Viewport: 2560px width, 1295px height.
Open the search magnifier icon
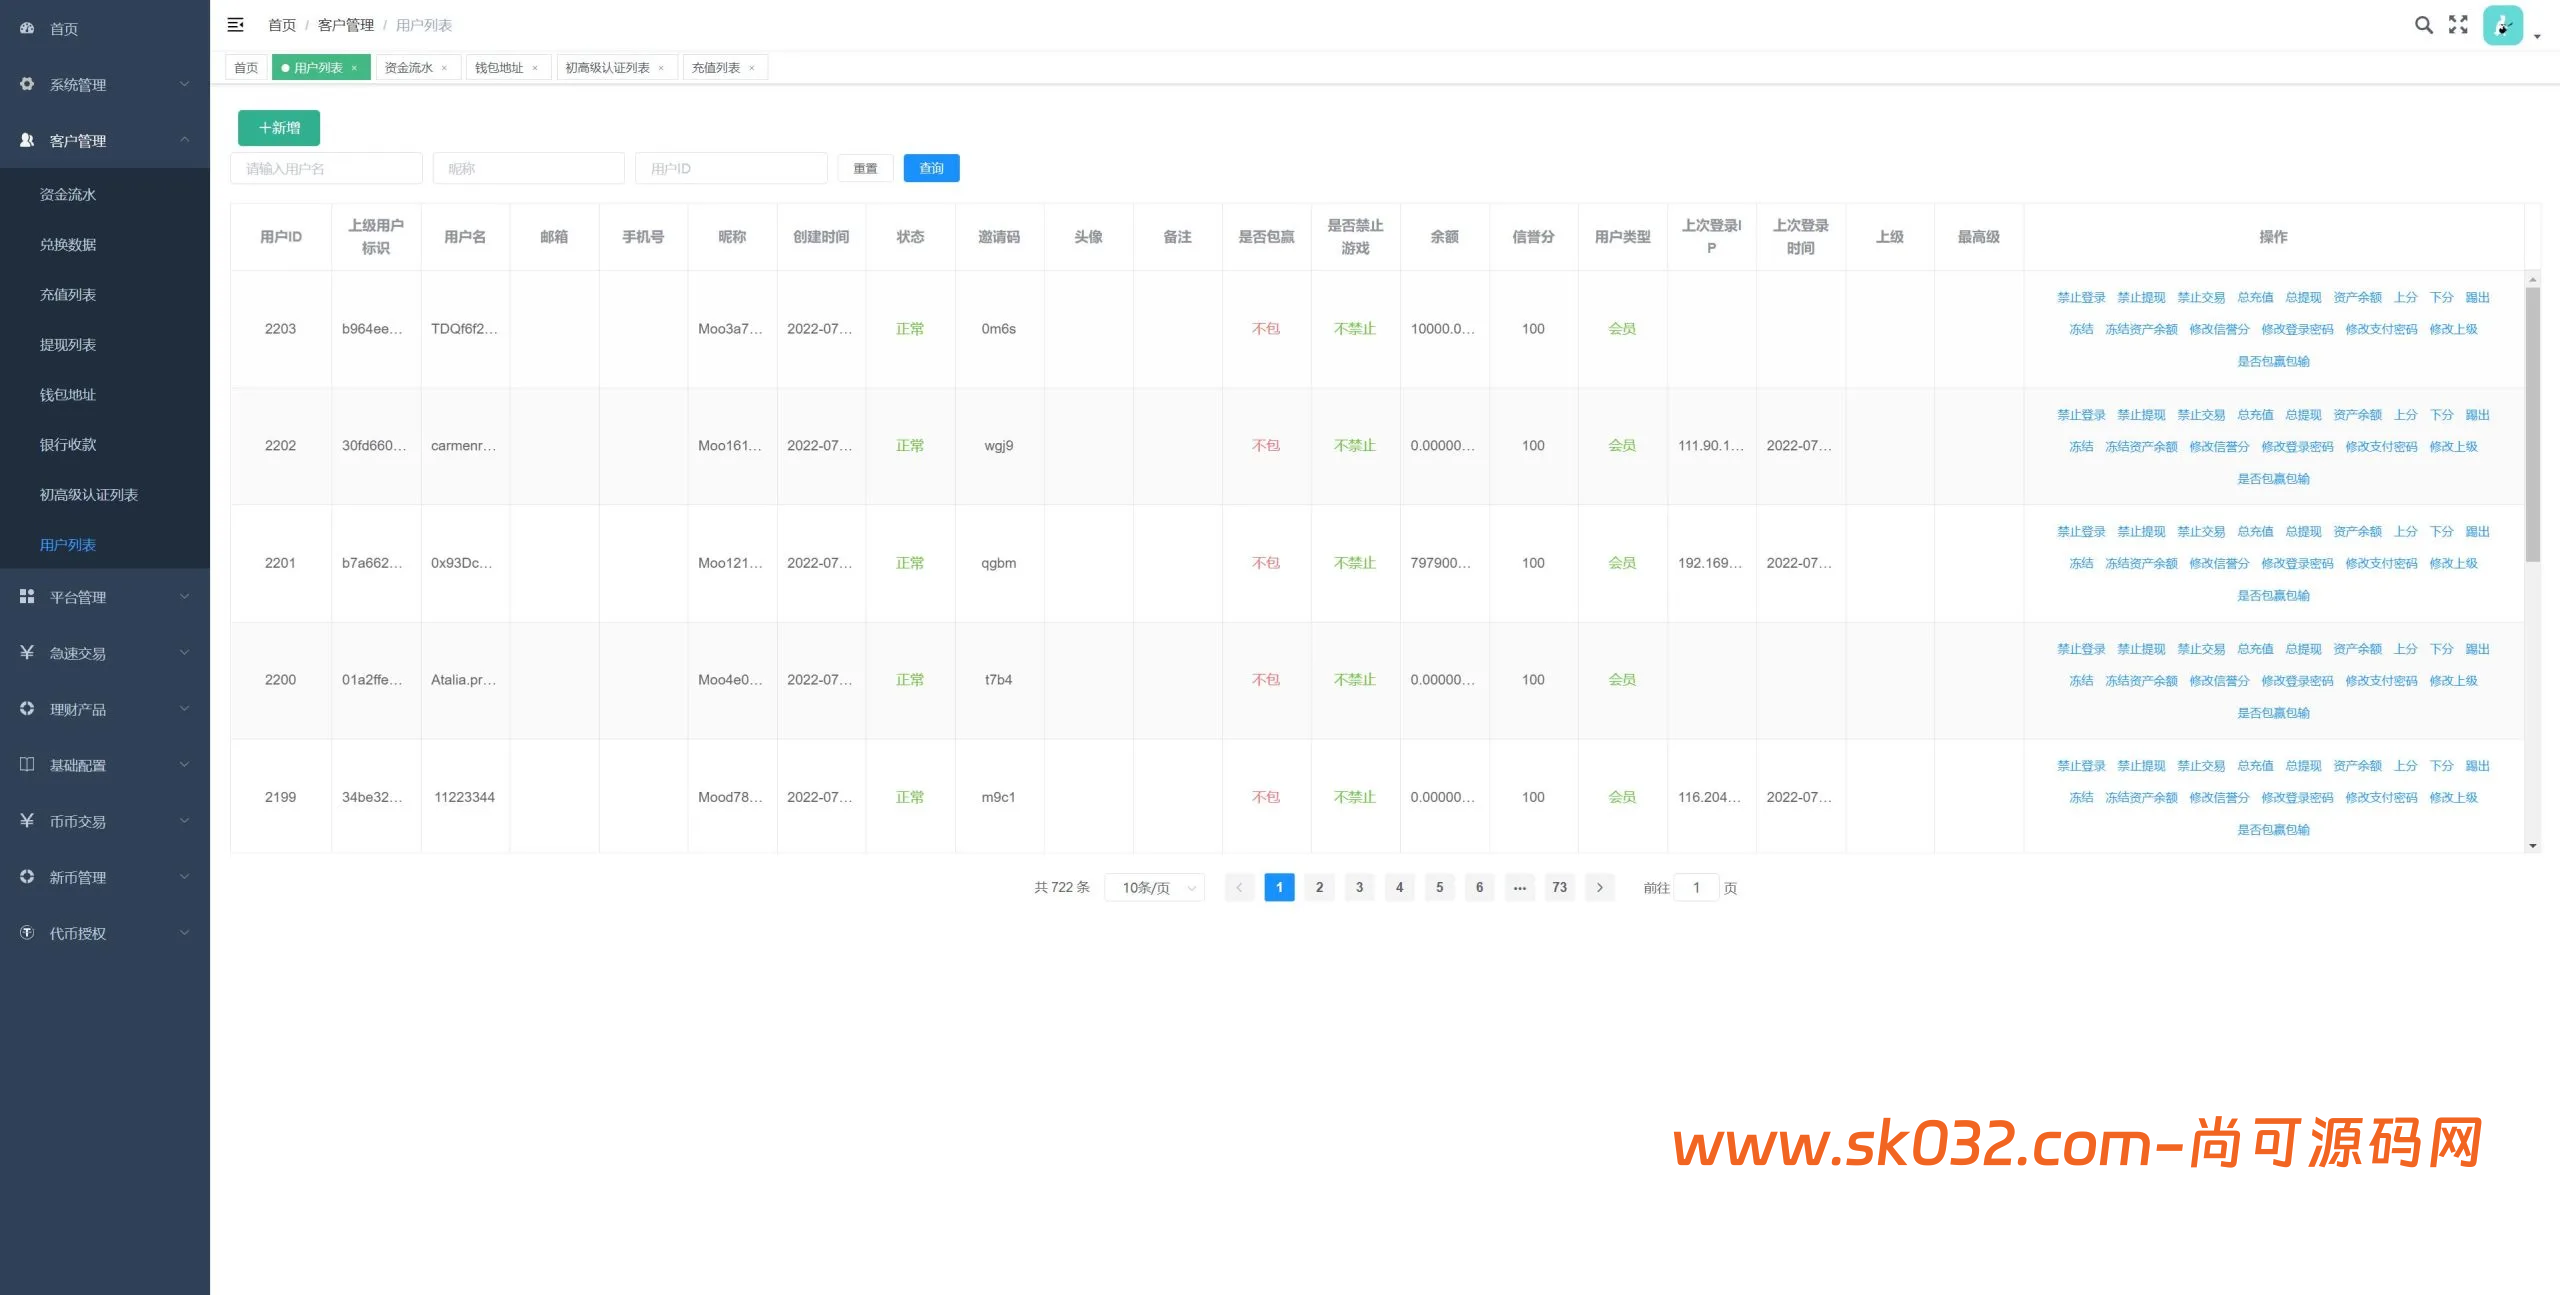tap(2423, 25)
